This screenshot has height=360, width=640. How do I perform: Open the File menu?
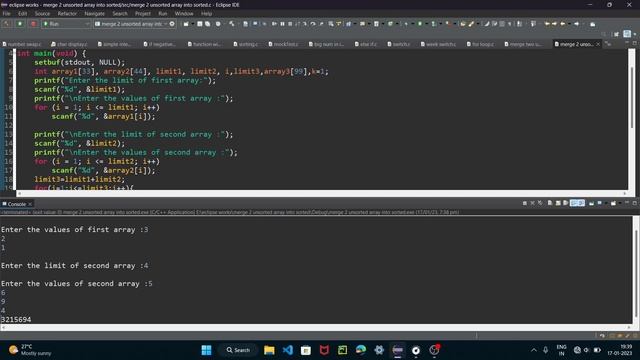(7, 13)
